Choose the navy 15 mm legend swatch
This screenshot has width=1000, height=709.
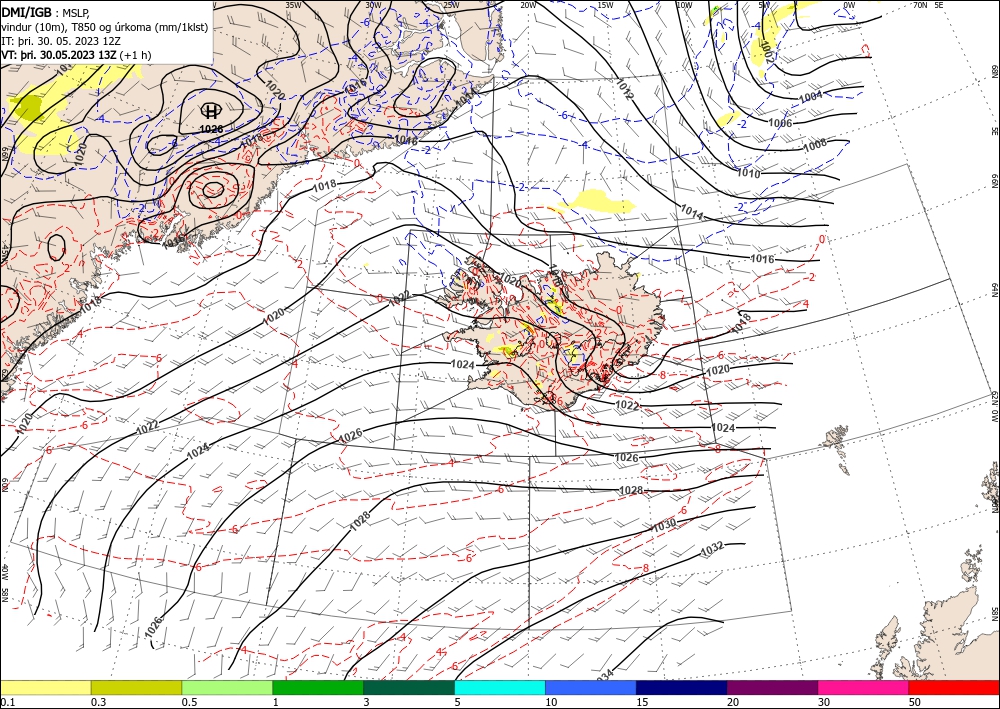pos(682,687)
